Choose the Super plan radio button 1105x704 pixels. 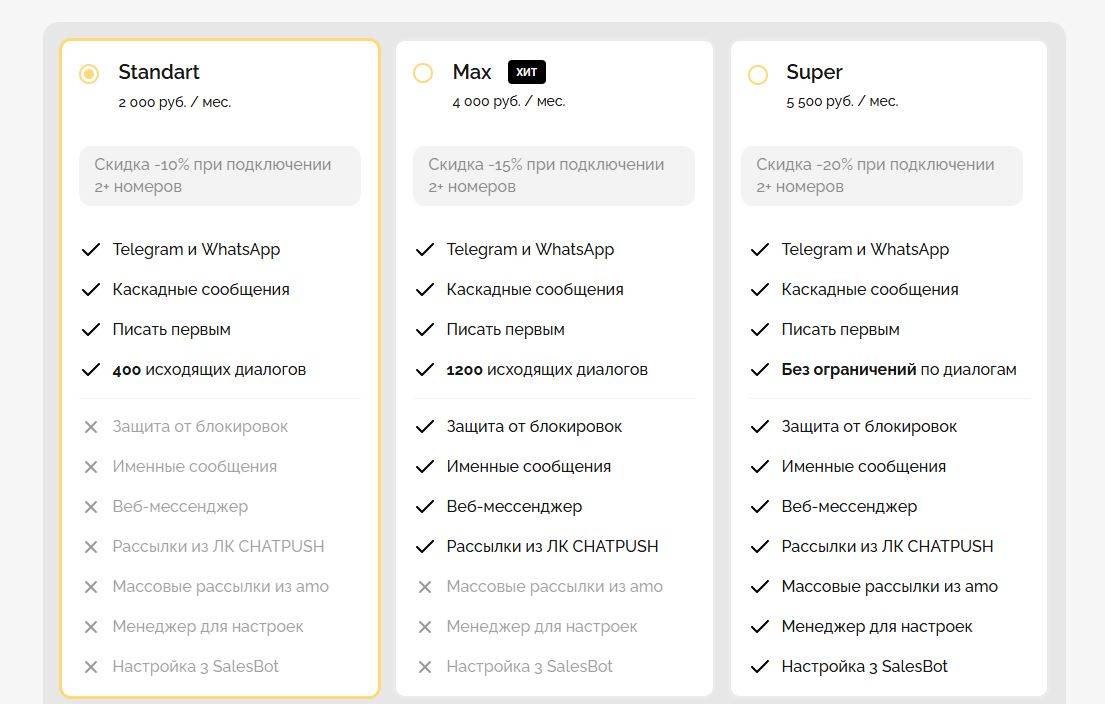coord(758,74)
